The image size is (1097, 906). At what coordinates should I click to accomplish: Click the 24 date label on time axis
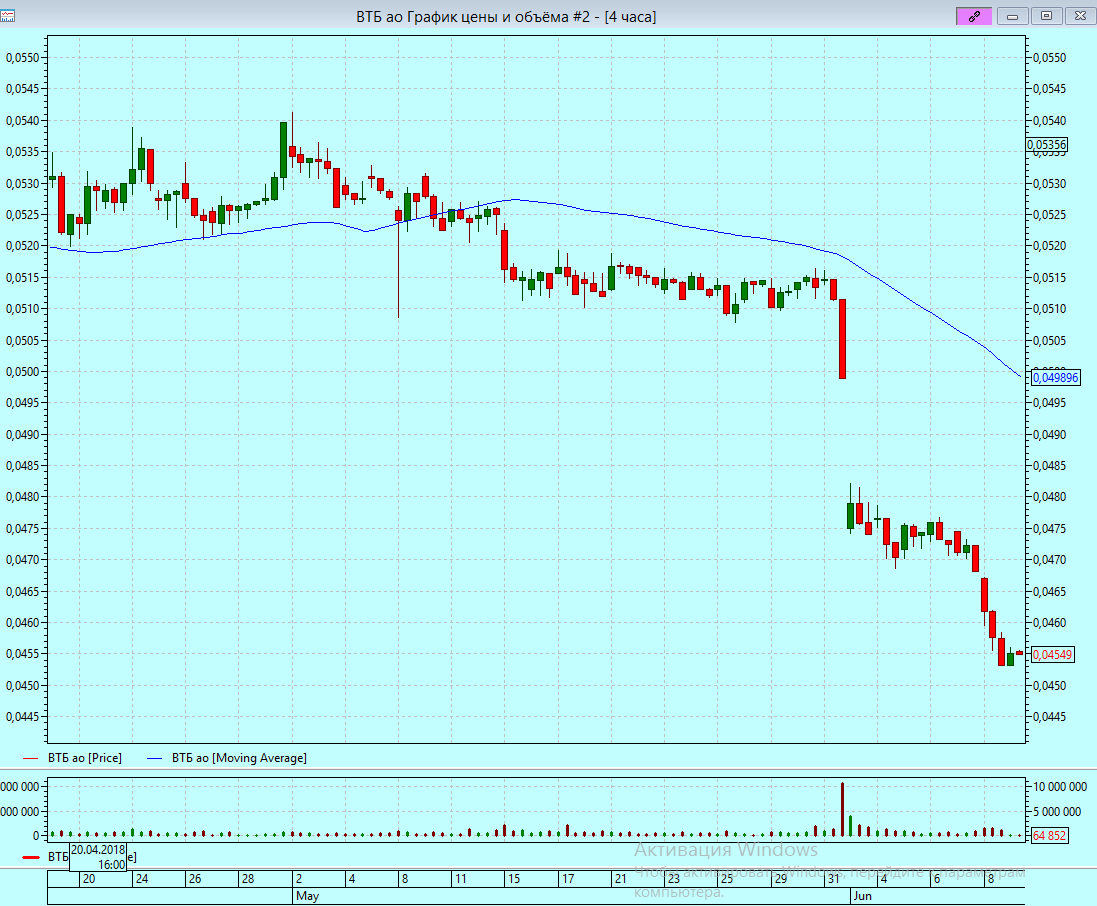(142, 879)
